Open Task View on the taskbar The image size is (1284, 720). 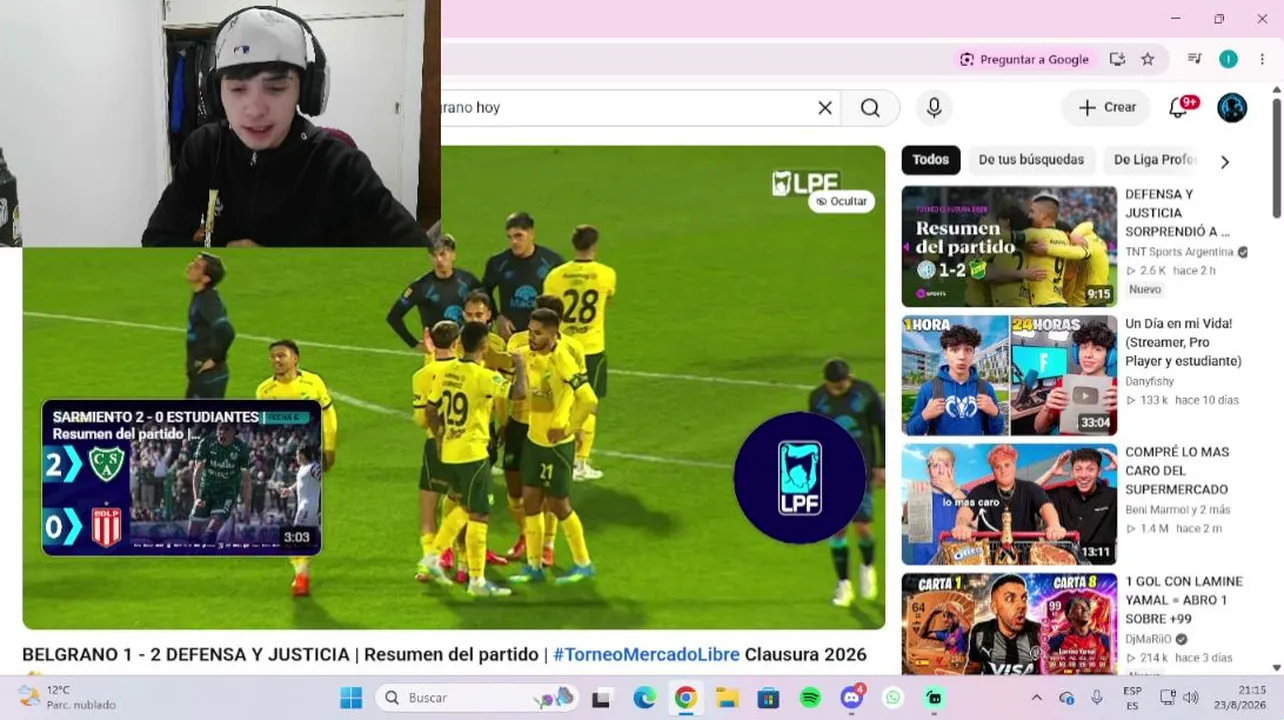click(601, 698)
